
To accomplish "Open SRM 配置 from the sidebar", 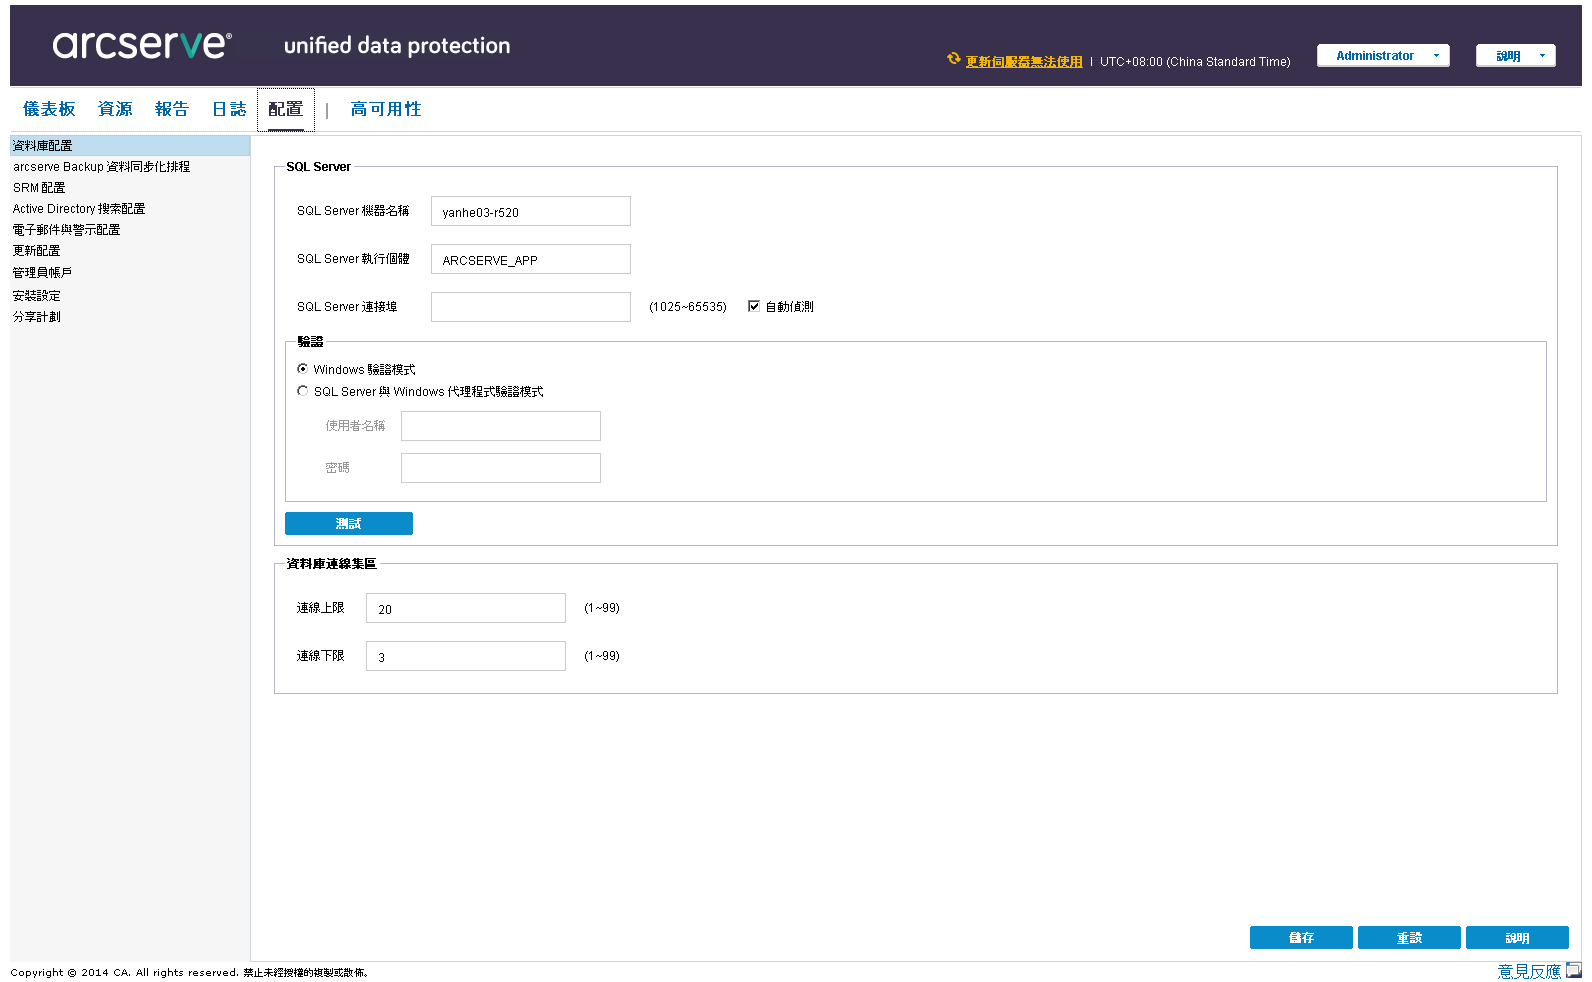I will point(39,188).
